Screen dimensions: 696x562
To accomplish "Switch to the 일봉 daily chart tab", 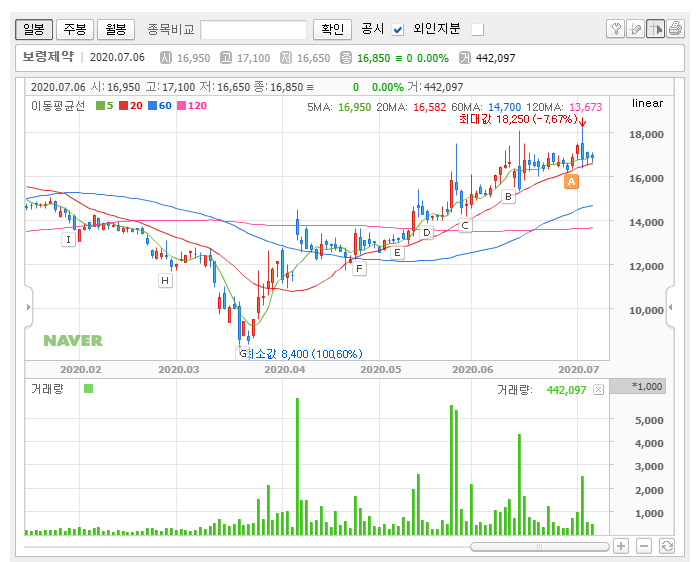I will pos(34,29).
